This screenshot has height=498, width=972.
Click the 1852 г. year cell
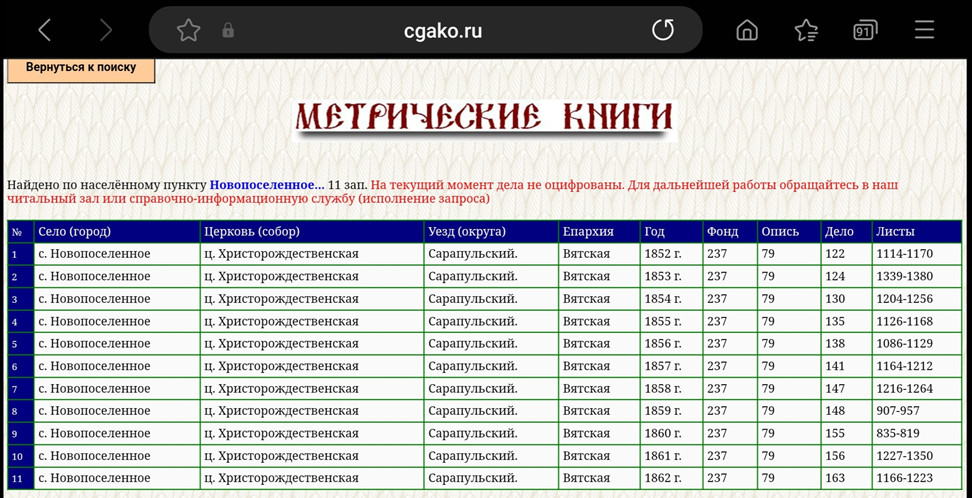(662, 254)
